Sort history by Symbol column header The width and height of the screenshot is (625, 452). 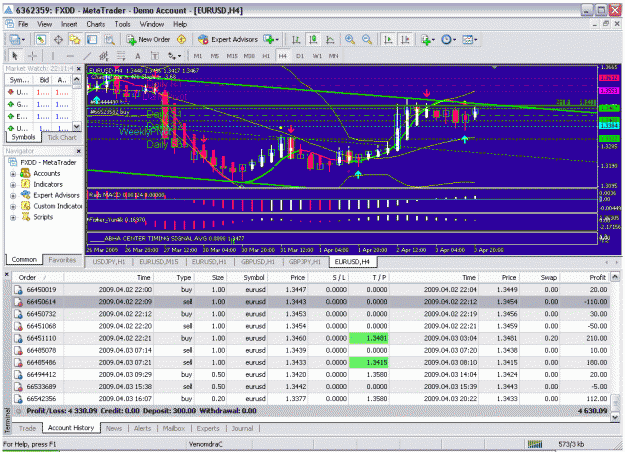(x=250, y=277)
